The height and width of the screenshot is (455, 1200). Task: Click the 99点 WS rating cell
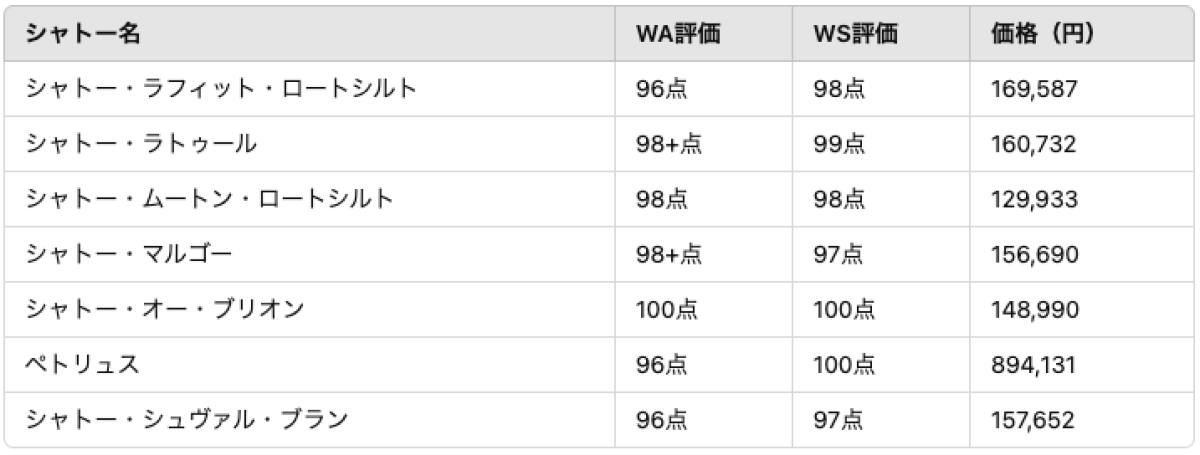[x=839, y=144]
